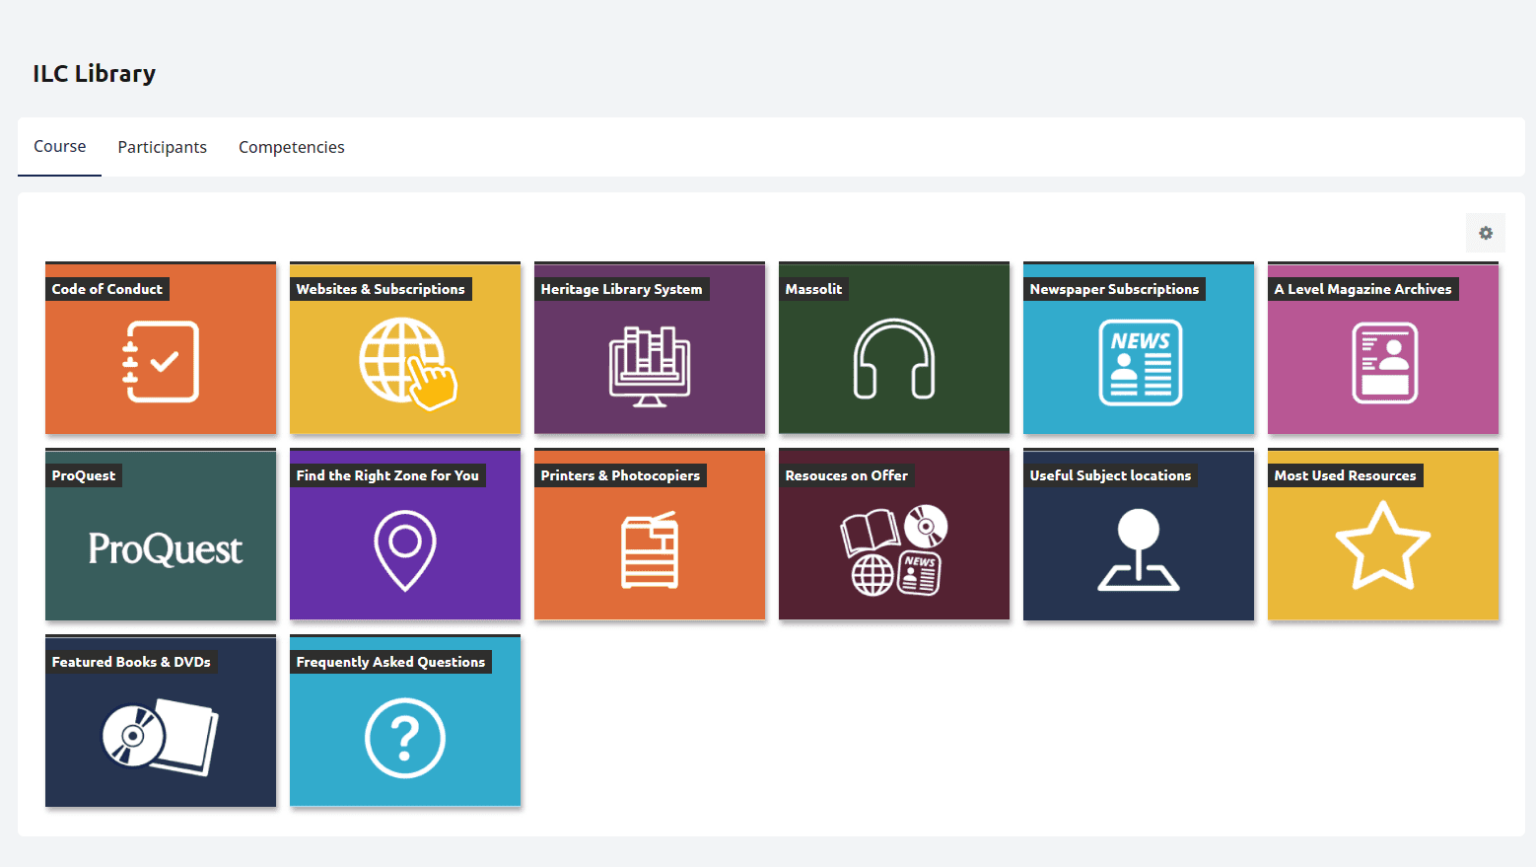Switch to the Competencies tab
The width and height of the screenshot is (1536, 867).
click(291, 146)
